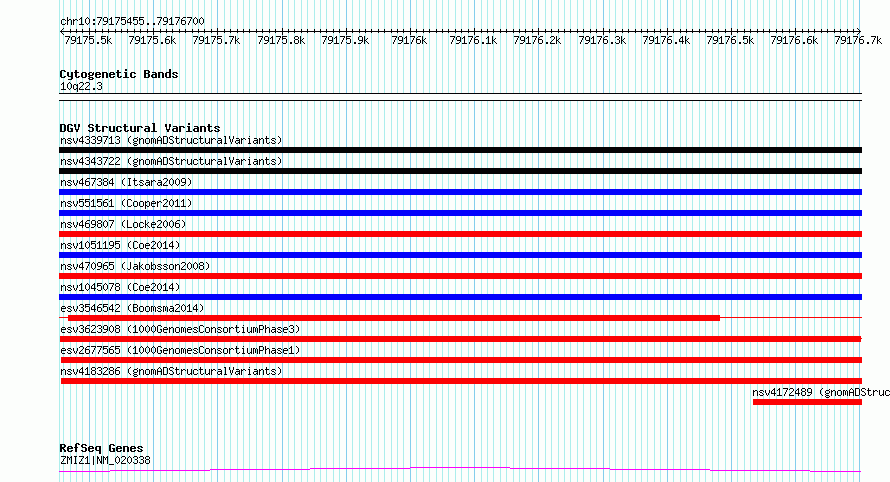Click the 79175.6k ruler label
This screenshot has width=890, height=482.
(x=152, y=40)
